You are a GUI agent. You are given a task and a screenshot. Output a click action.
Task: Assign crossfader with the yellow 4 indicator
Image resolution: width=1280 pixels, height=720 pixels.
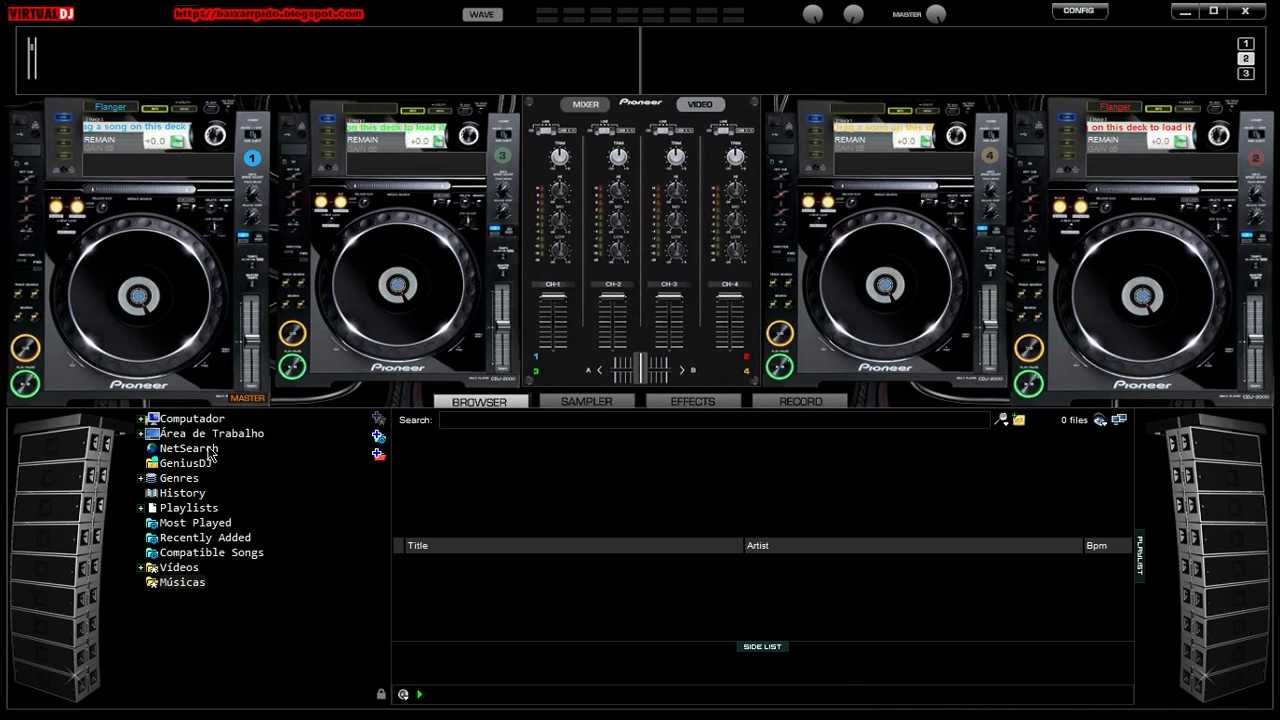point(746,372)
